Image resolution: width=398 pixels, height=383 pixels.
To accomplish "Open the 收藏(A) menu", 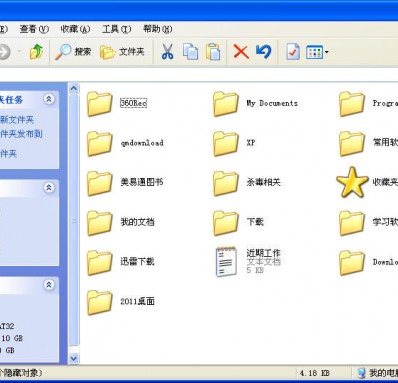I will coord(75,29).
